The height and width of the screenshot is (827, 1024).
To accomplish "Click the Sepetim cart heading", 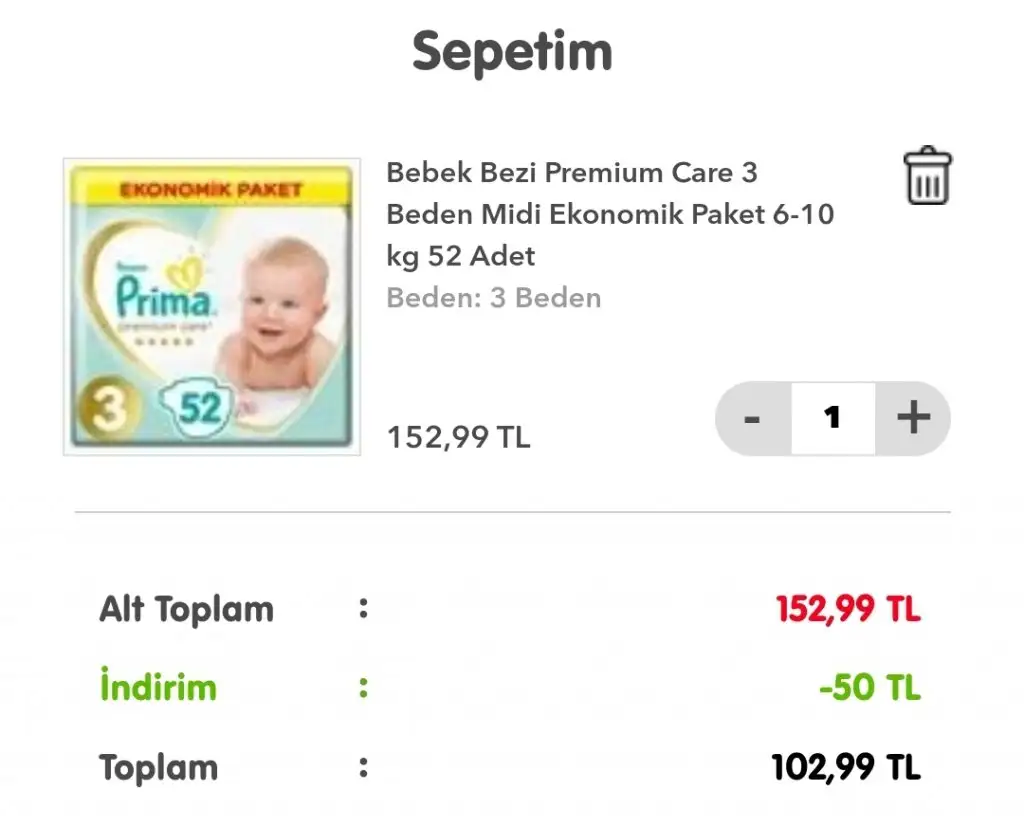I will pyautogui.click(x=512, y=50).
